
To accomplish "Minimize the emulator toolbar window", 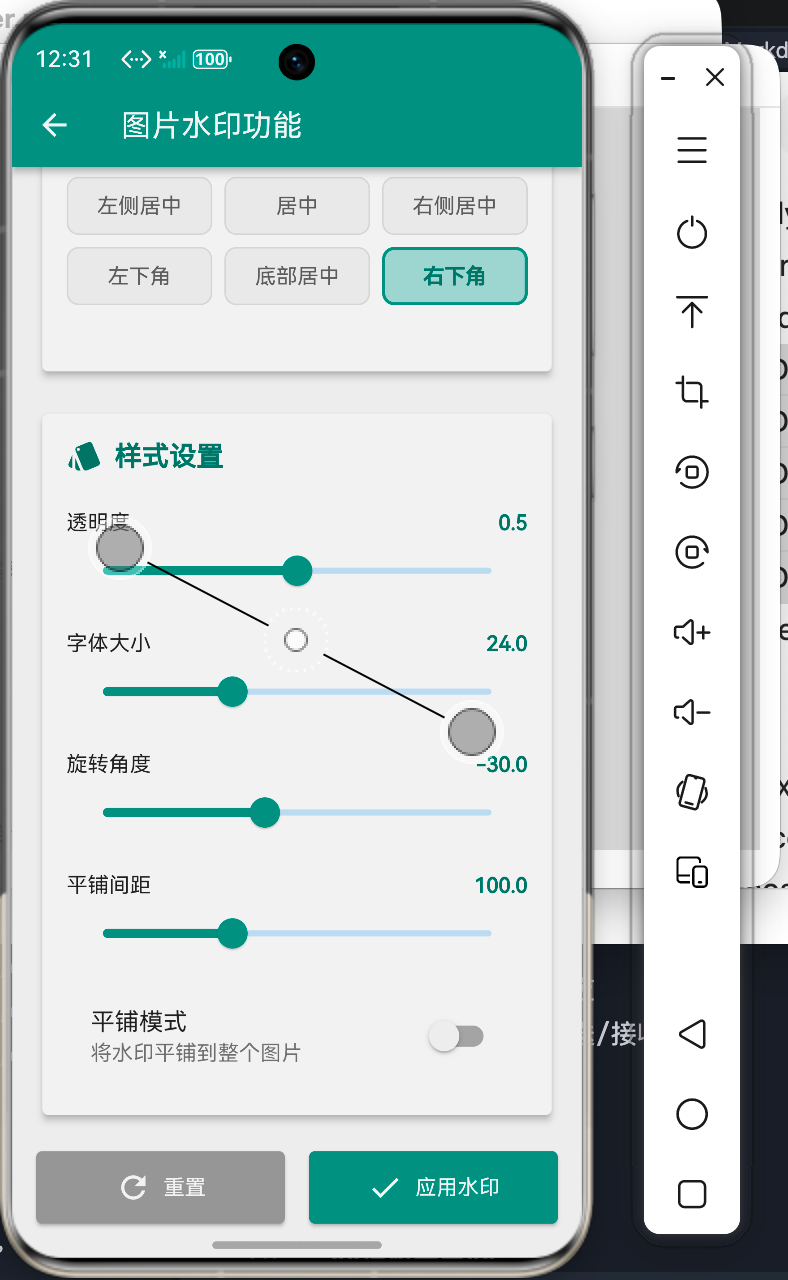I will [x=669, y=78].
